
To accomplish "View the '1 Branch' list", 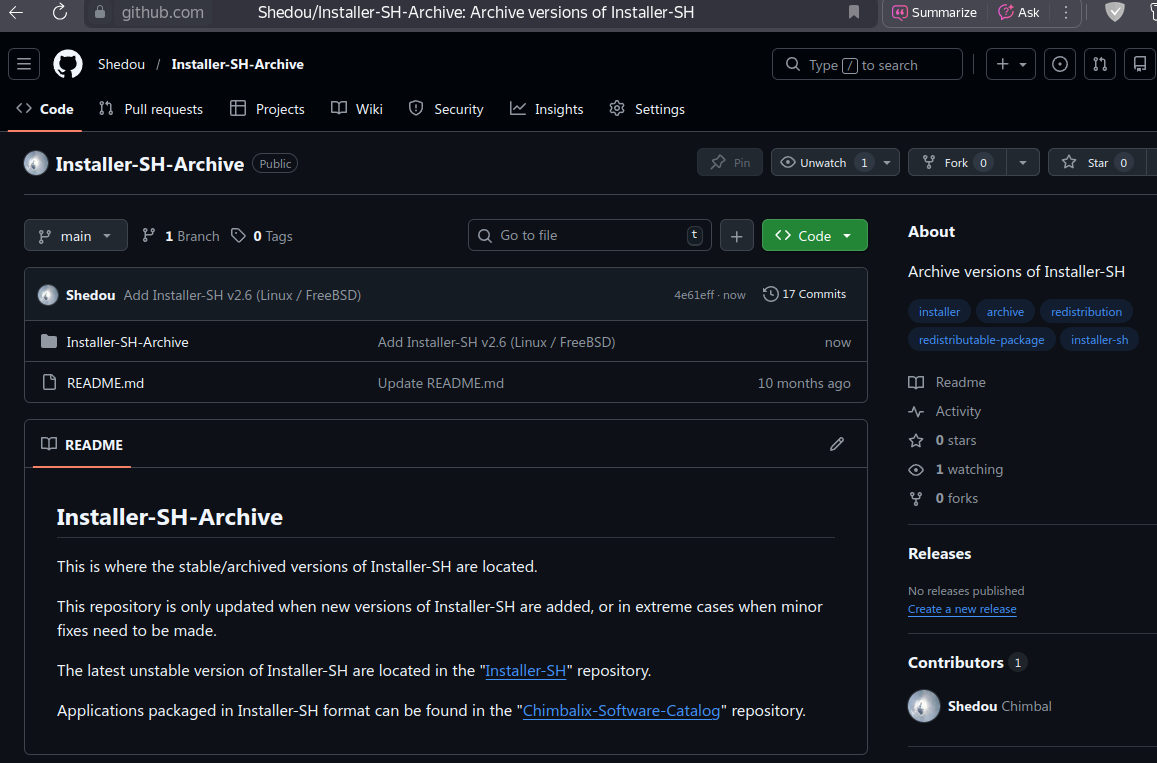I will click(x=181, y=235).
